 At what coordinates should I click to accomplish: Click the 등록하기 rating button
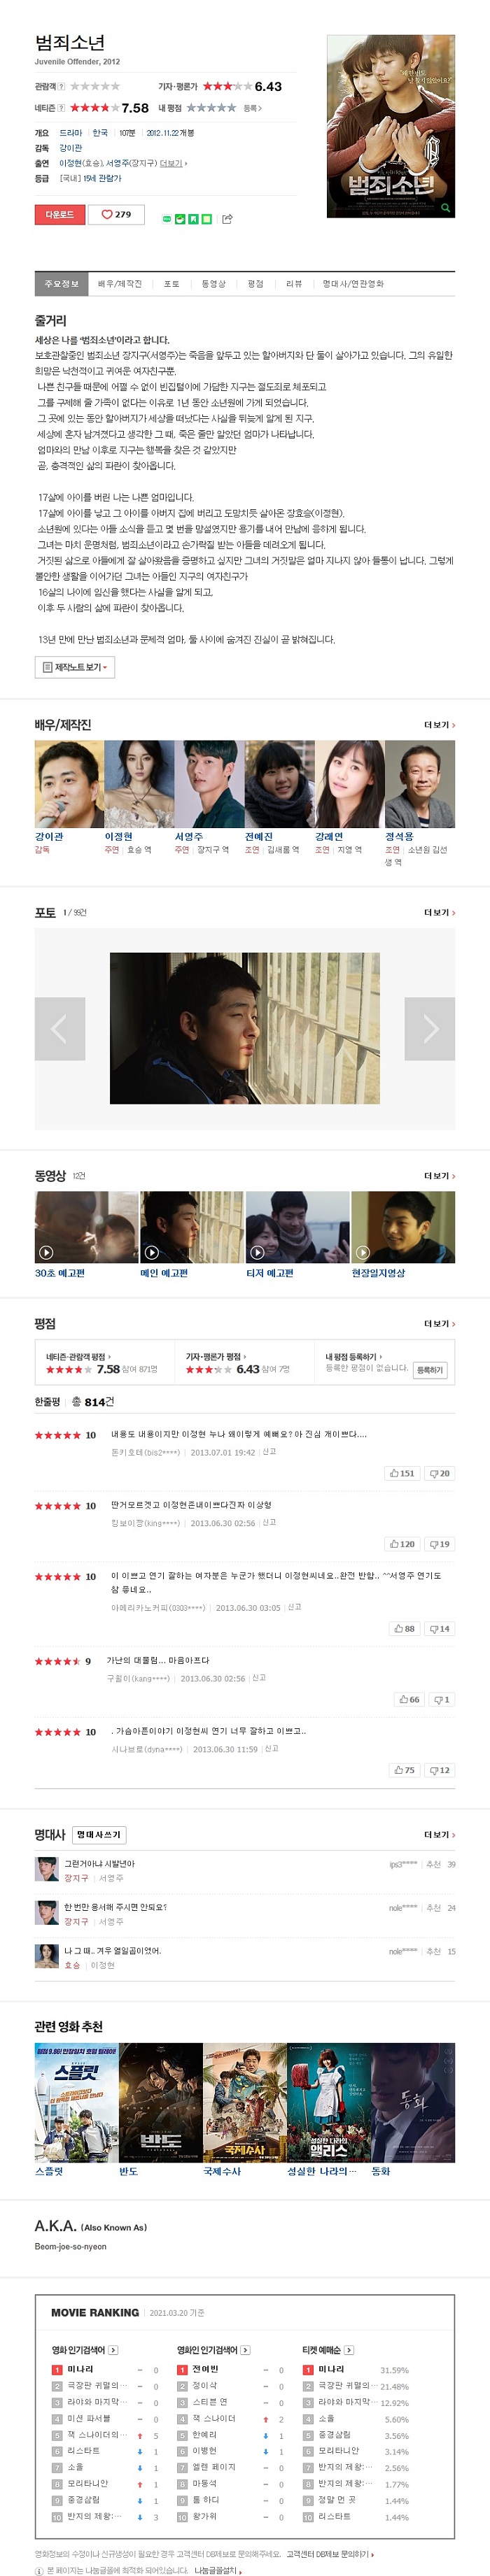point(430,1370)
